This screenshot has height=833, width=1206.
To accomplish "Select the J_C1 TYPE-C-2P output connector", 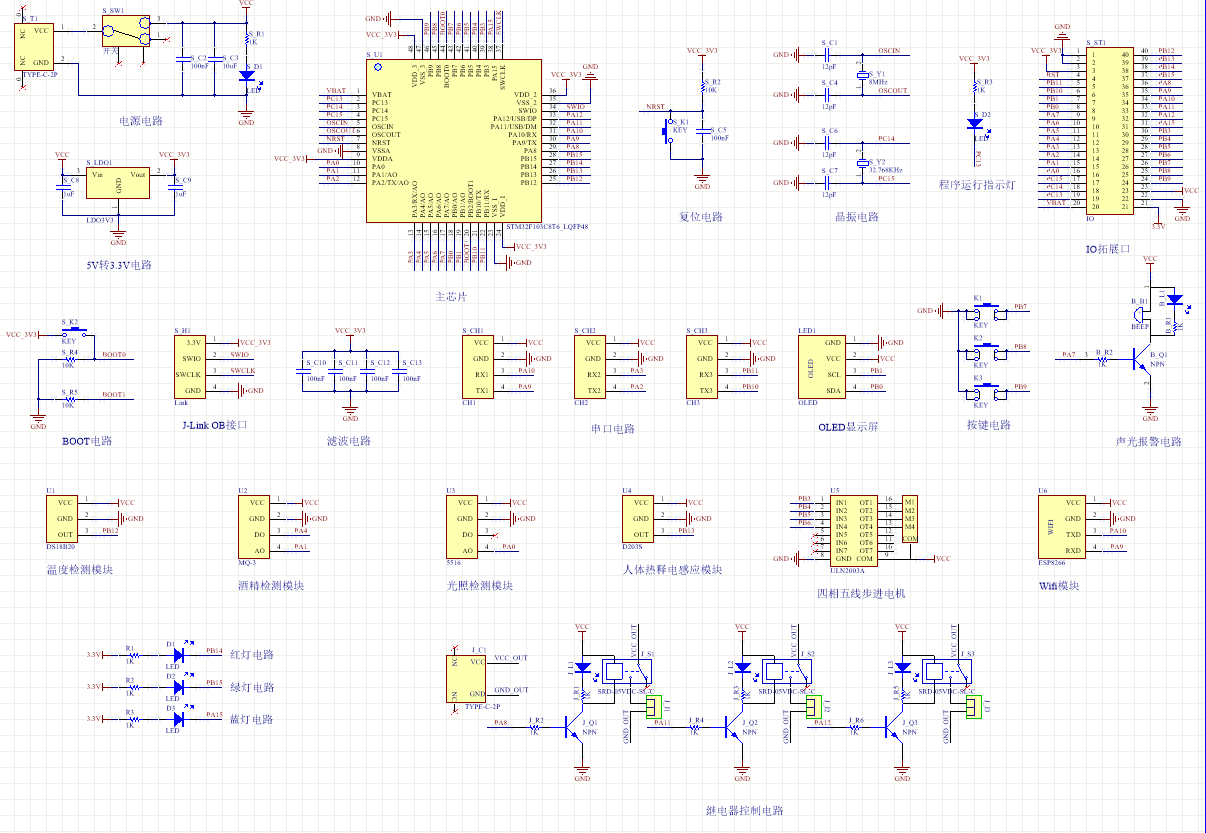I will tap(467, 679).
